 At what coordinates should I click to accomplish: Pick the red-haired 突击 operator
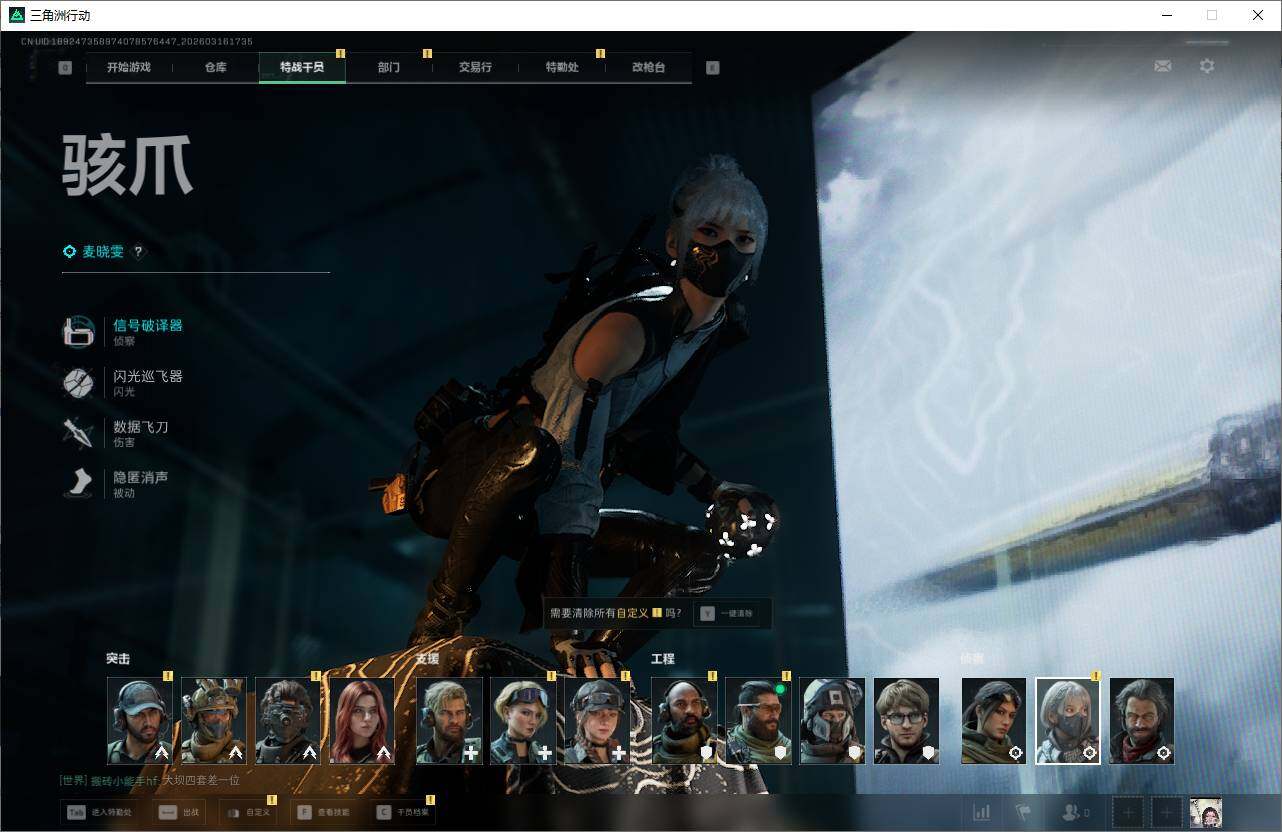click(x=362, y=721)
